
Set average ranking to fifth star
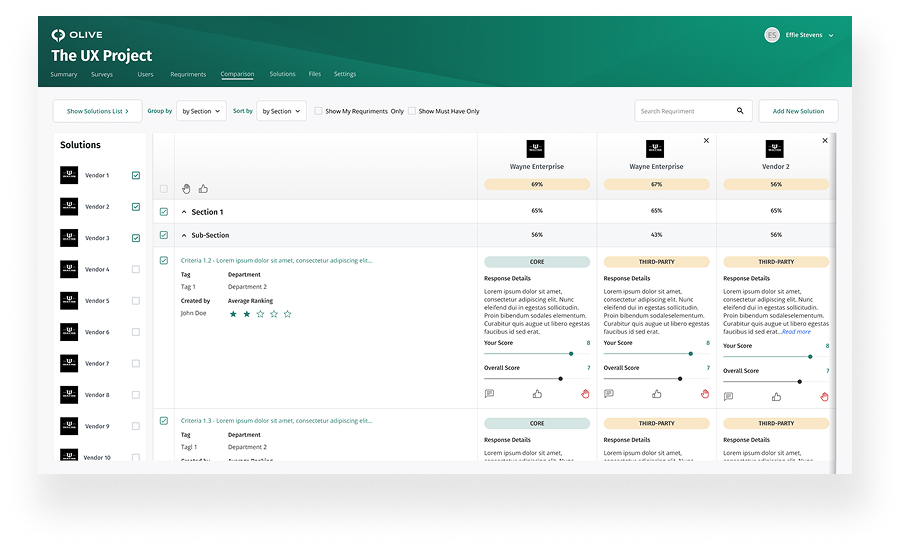[x=287, y=314]
